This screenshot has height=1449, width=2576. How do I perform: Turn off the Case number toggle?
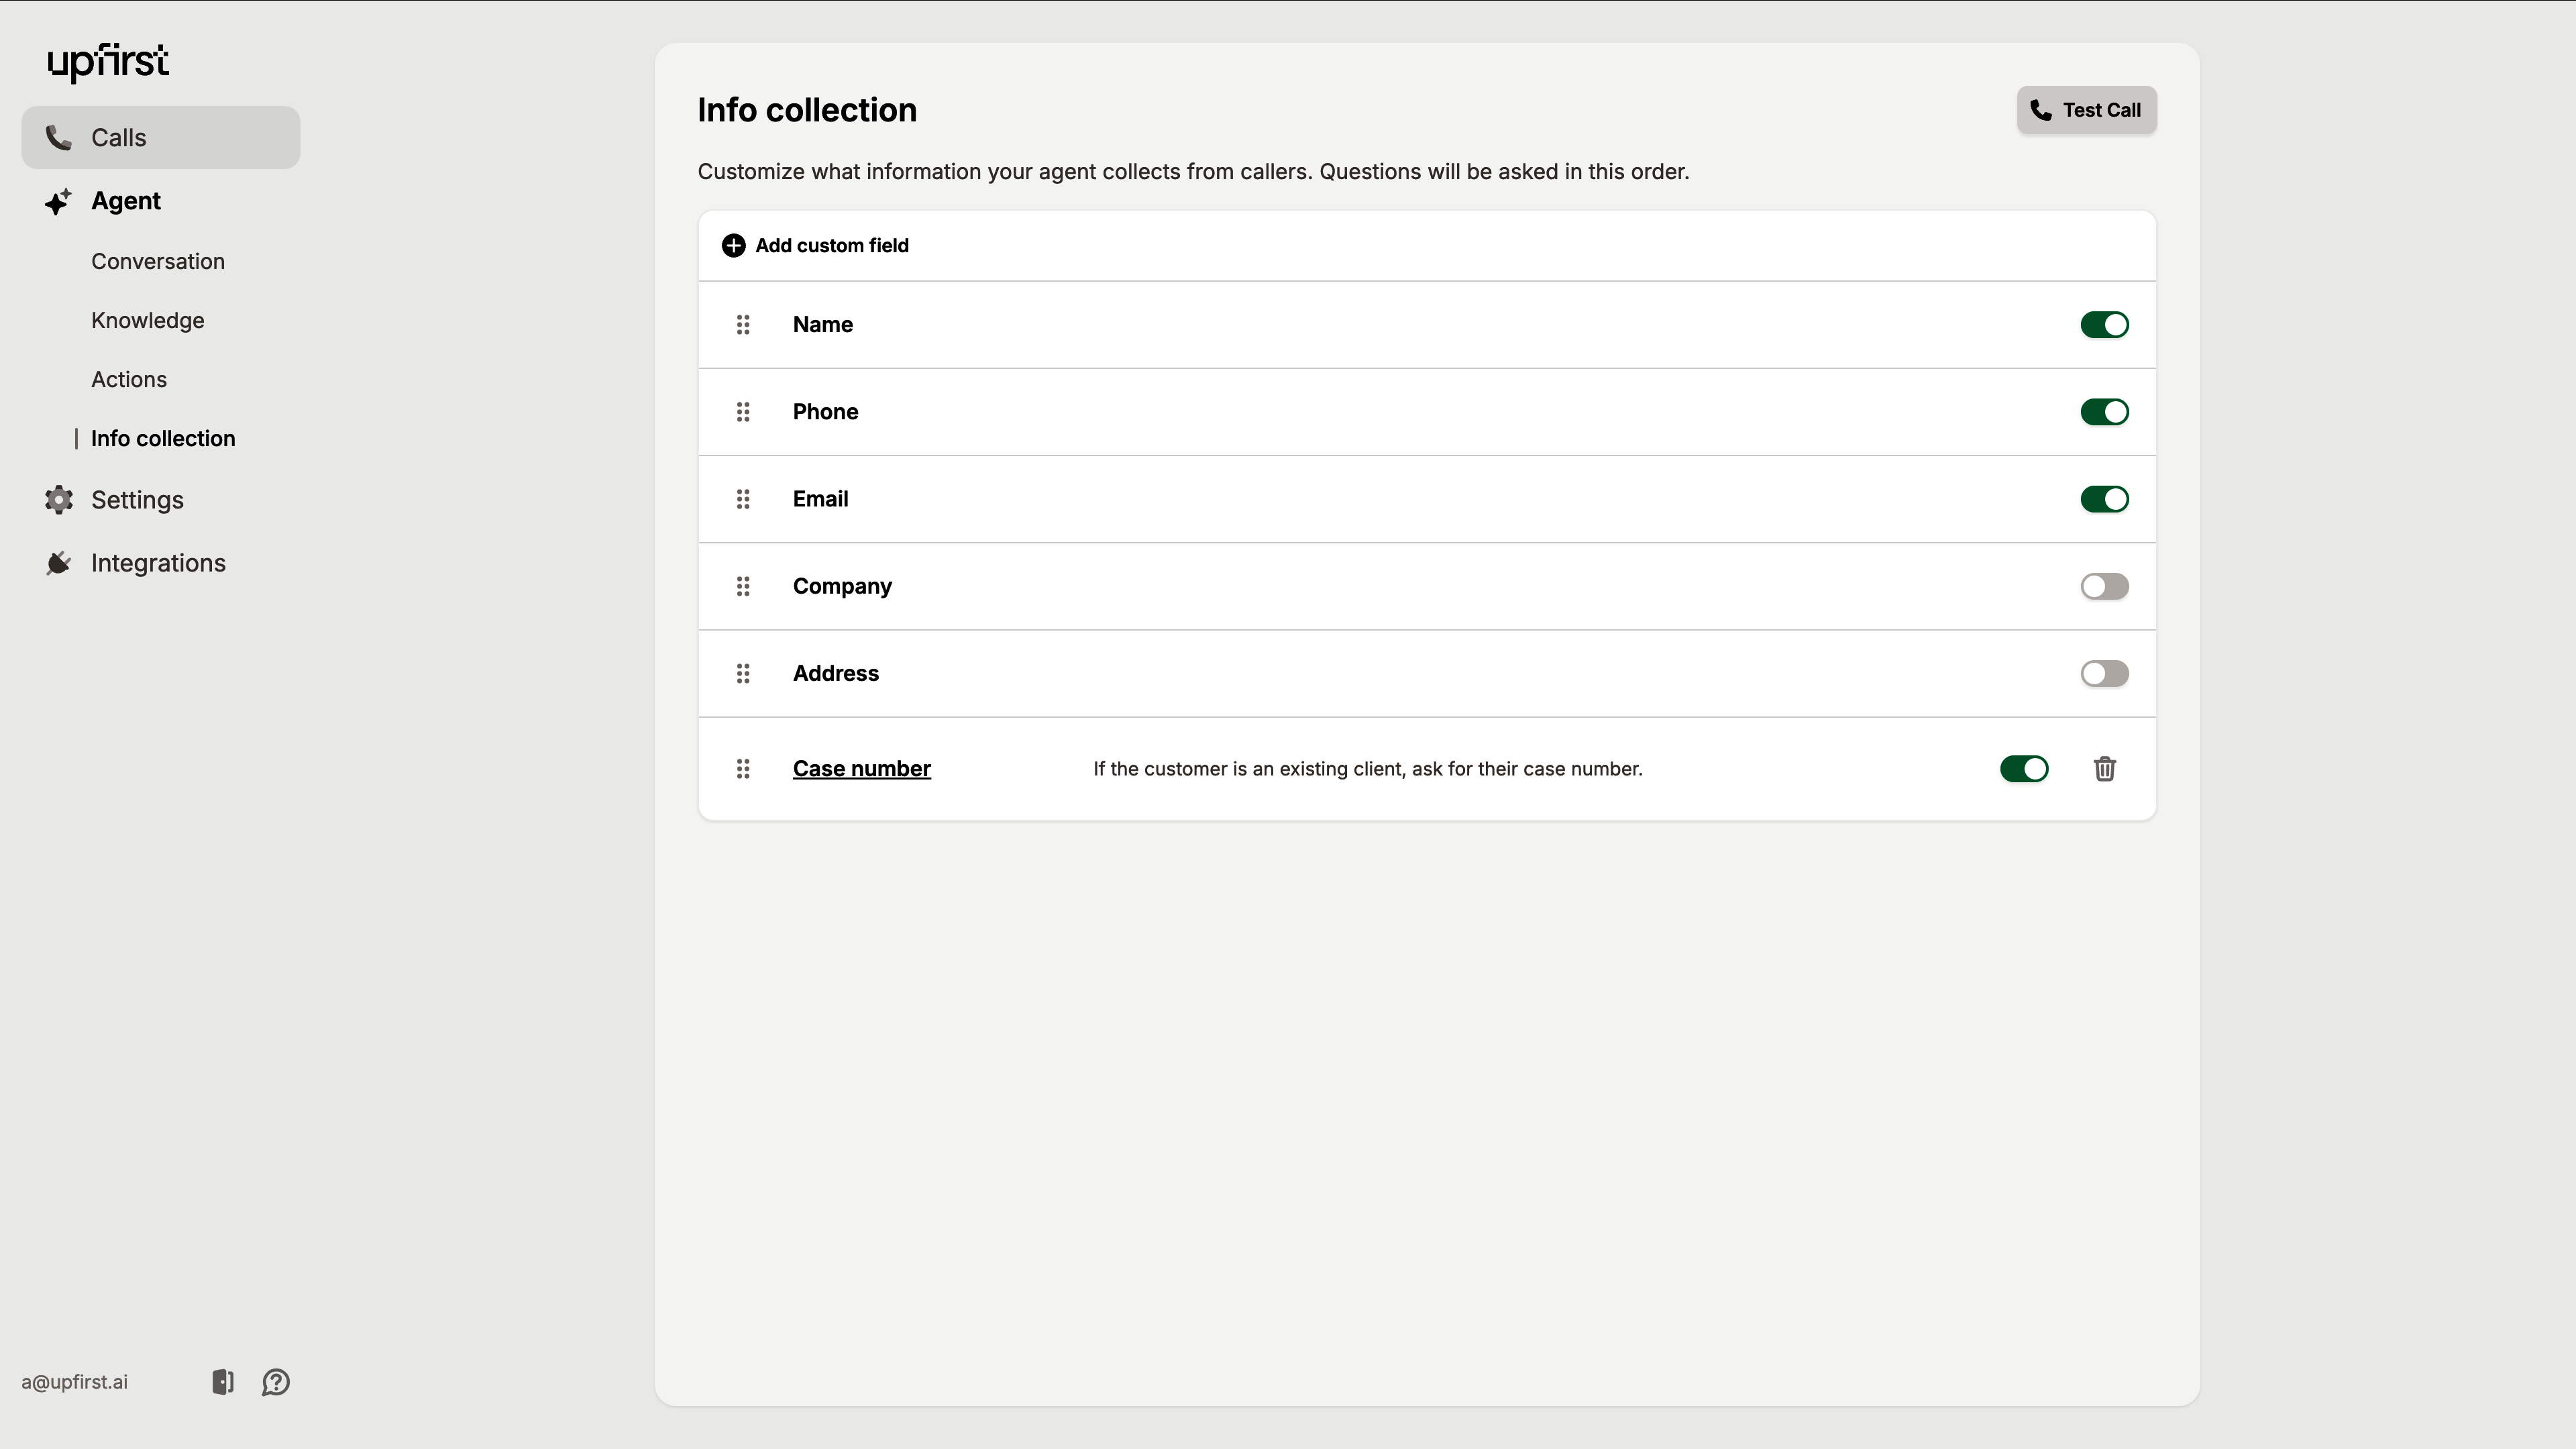click(2024, 768)
